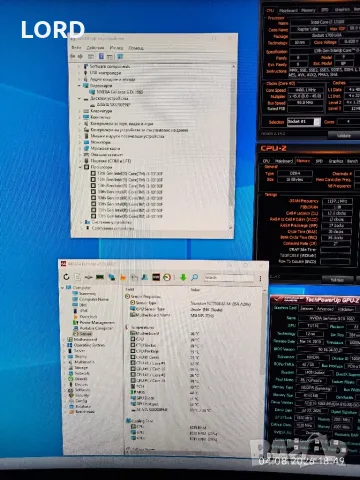Expand the keyboards node in Device Manager
This screenshot has width=360, height=480.
[x=79, y=111]
